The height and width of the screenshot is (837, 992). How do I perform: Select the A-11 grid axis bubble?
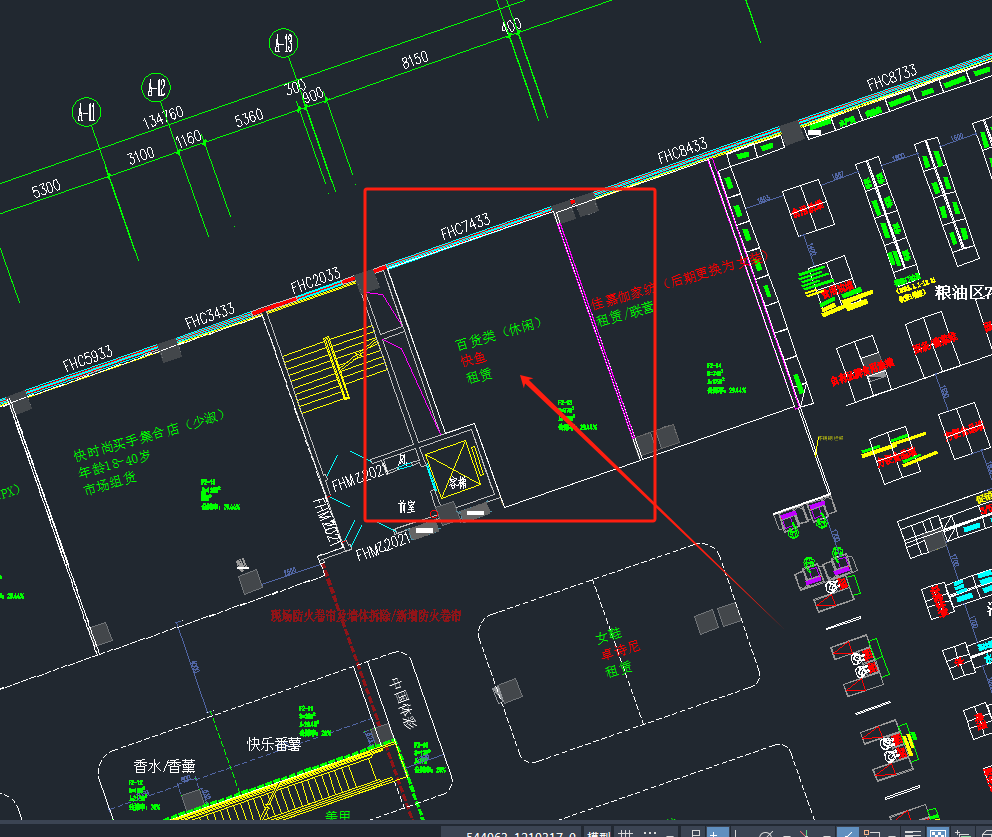87,113
